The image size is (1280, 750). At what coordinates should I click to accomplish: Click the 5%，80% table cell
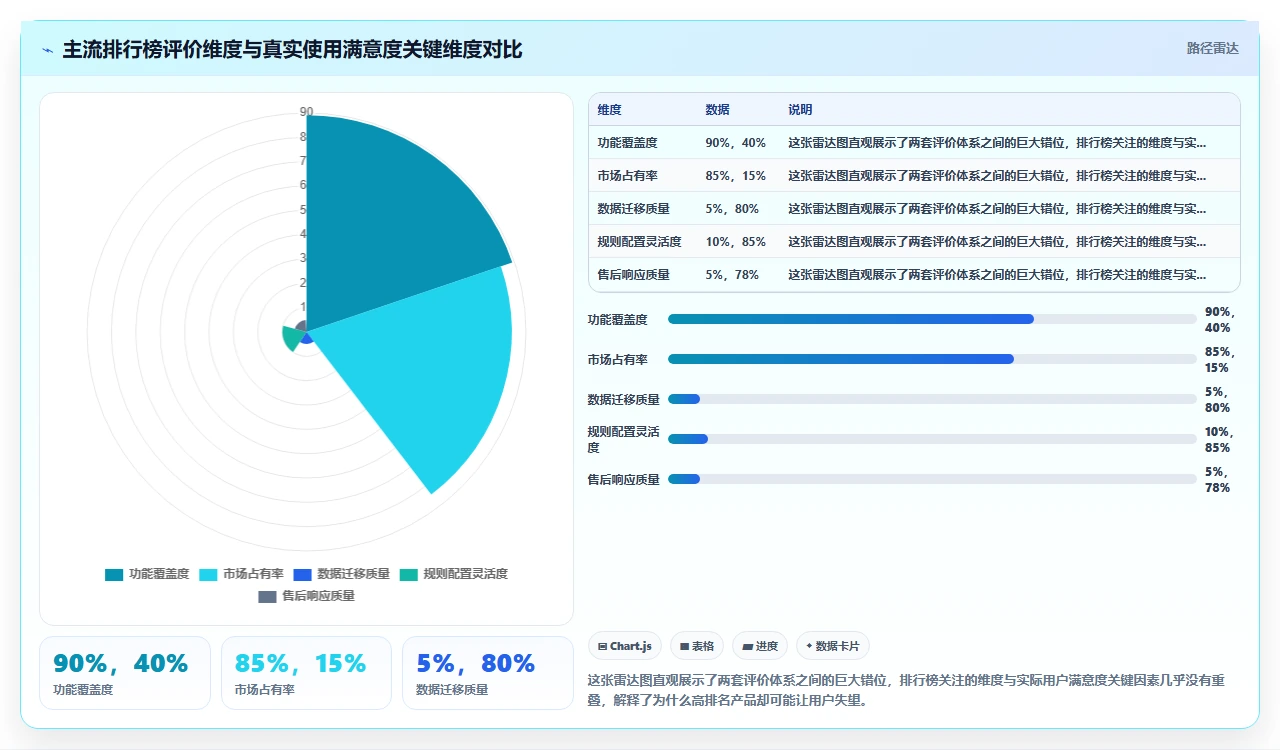[732, 209]
